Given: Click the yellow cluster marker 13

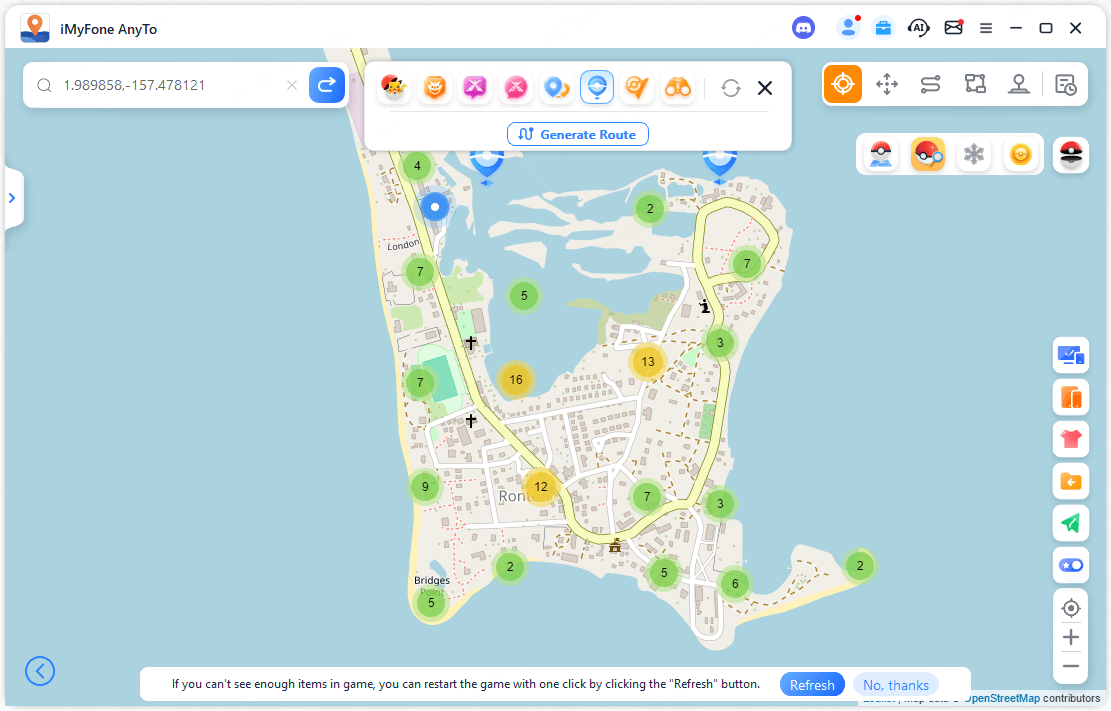Looking at the screenshot, I should pyautogui.click(x=648, y=362).
